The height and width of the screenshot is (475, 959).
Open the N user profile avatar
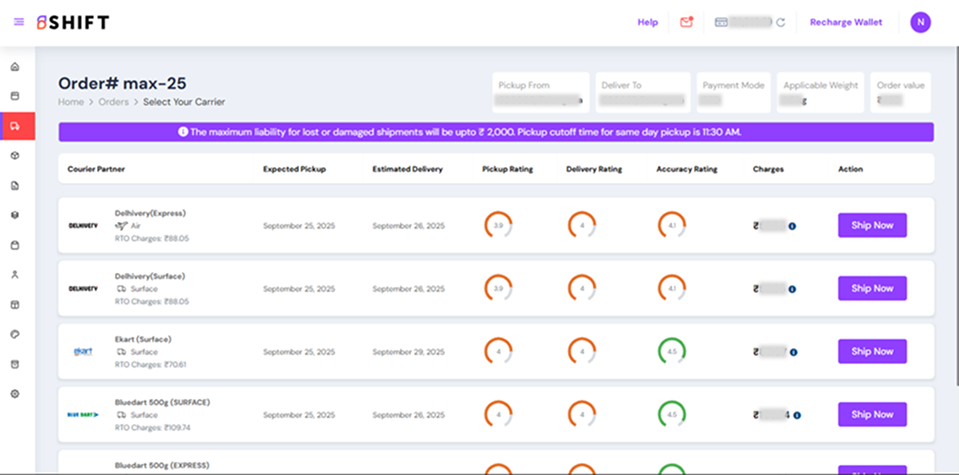[x=920, y=22]
